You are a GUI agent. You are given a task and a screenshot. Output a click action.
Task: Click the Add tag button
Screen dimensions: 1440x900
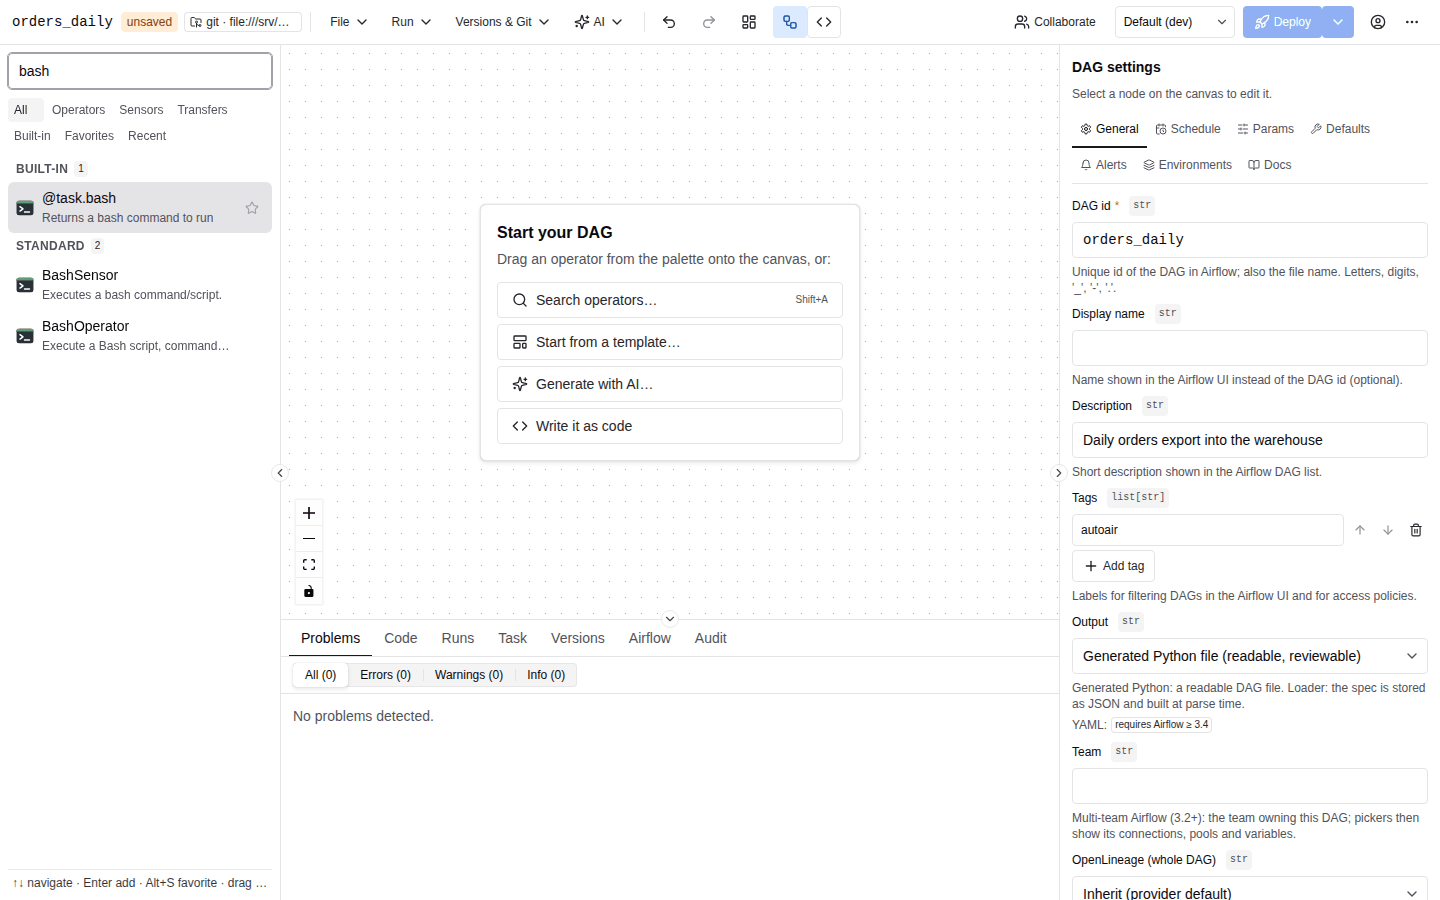pyautogui.click(x=1114, y=566)
